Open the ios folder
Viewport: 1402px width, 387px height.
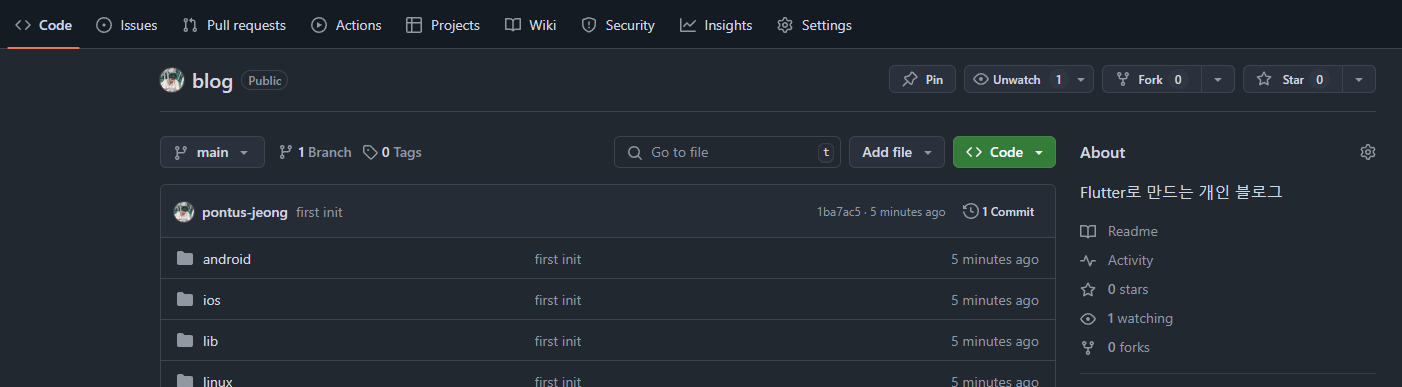pyautogui.click(x=212, y=300)
